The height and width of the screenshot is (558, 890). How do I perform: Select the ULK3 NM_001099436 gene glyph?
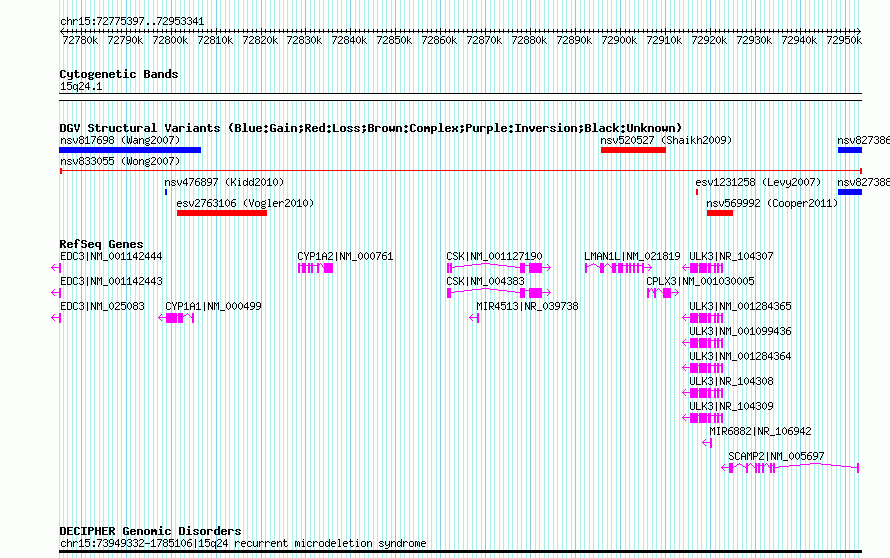[x=703, y=343]
